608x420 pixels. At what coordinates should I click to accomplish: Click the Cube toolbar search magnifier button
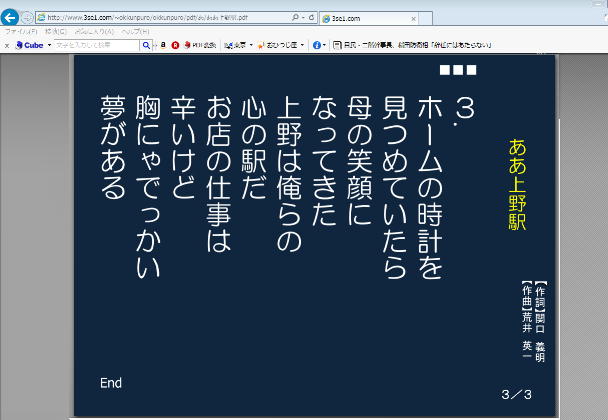[146, 45]
